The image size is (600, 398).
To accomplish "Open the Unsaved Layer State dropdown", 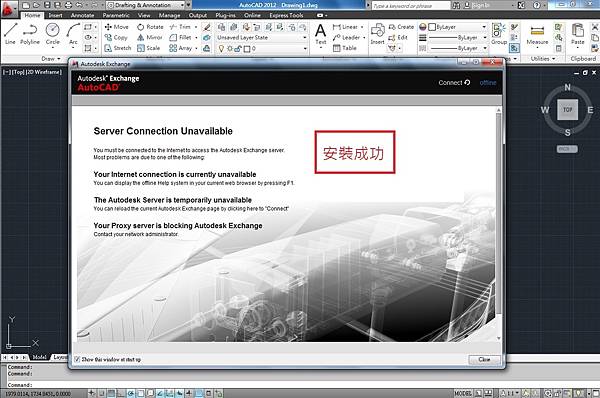I will [262, 38].
